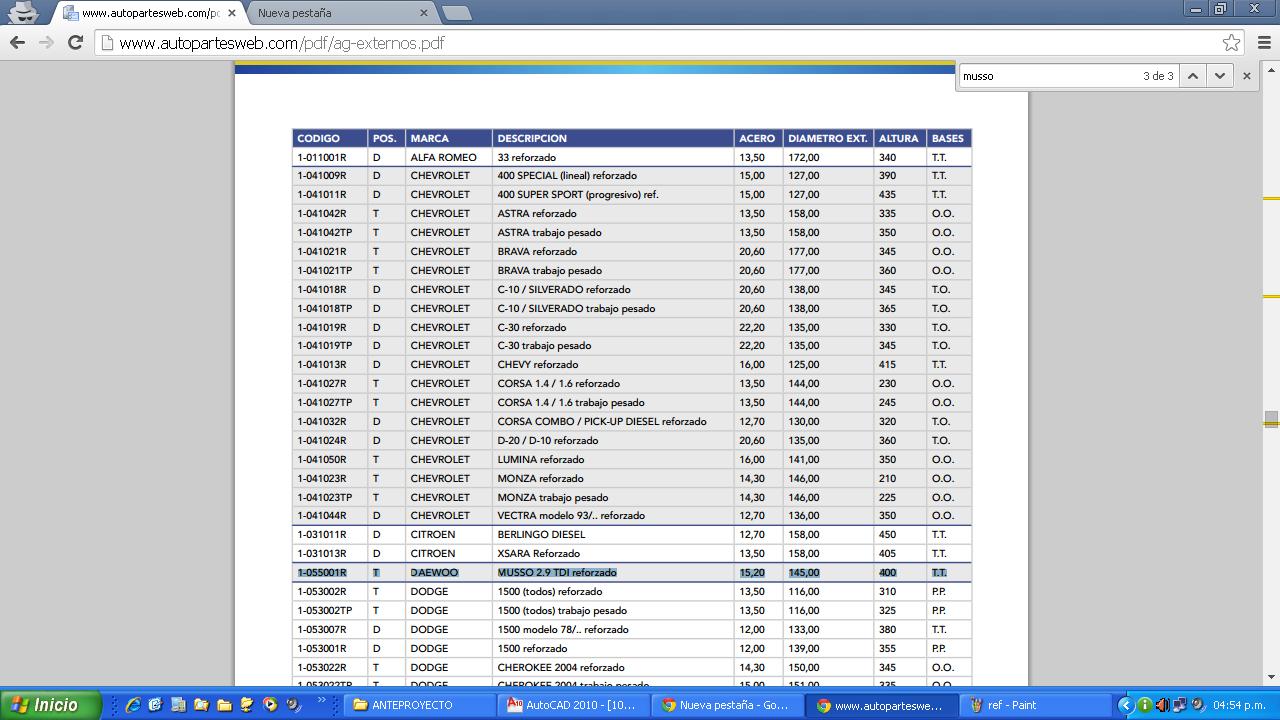Launch Windows Media Player from quick launch
The image size is (1280, 720).
(270, 705)
